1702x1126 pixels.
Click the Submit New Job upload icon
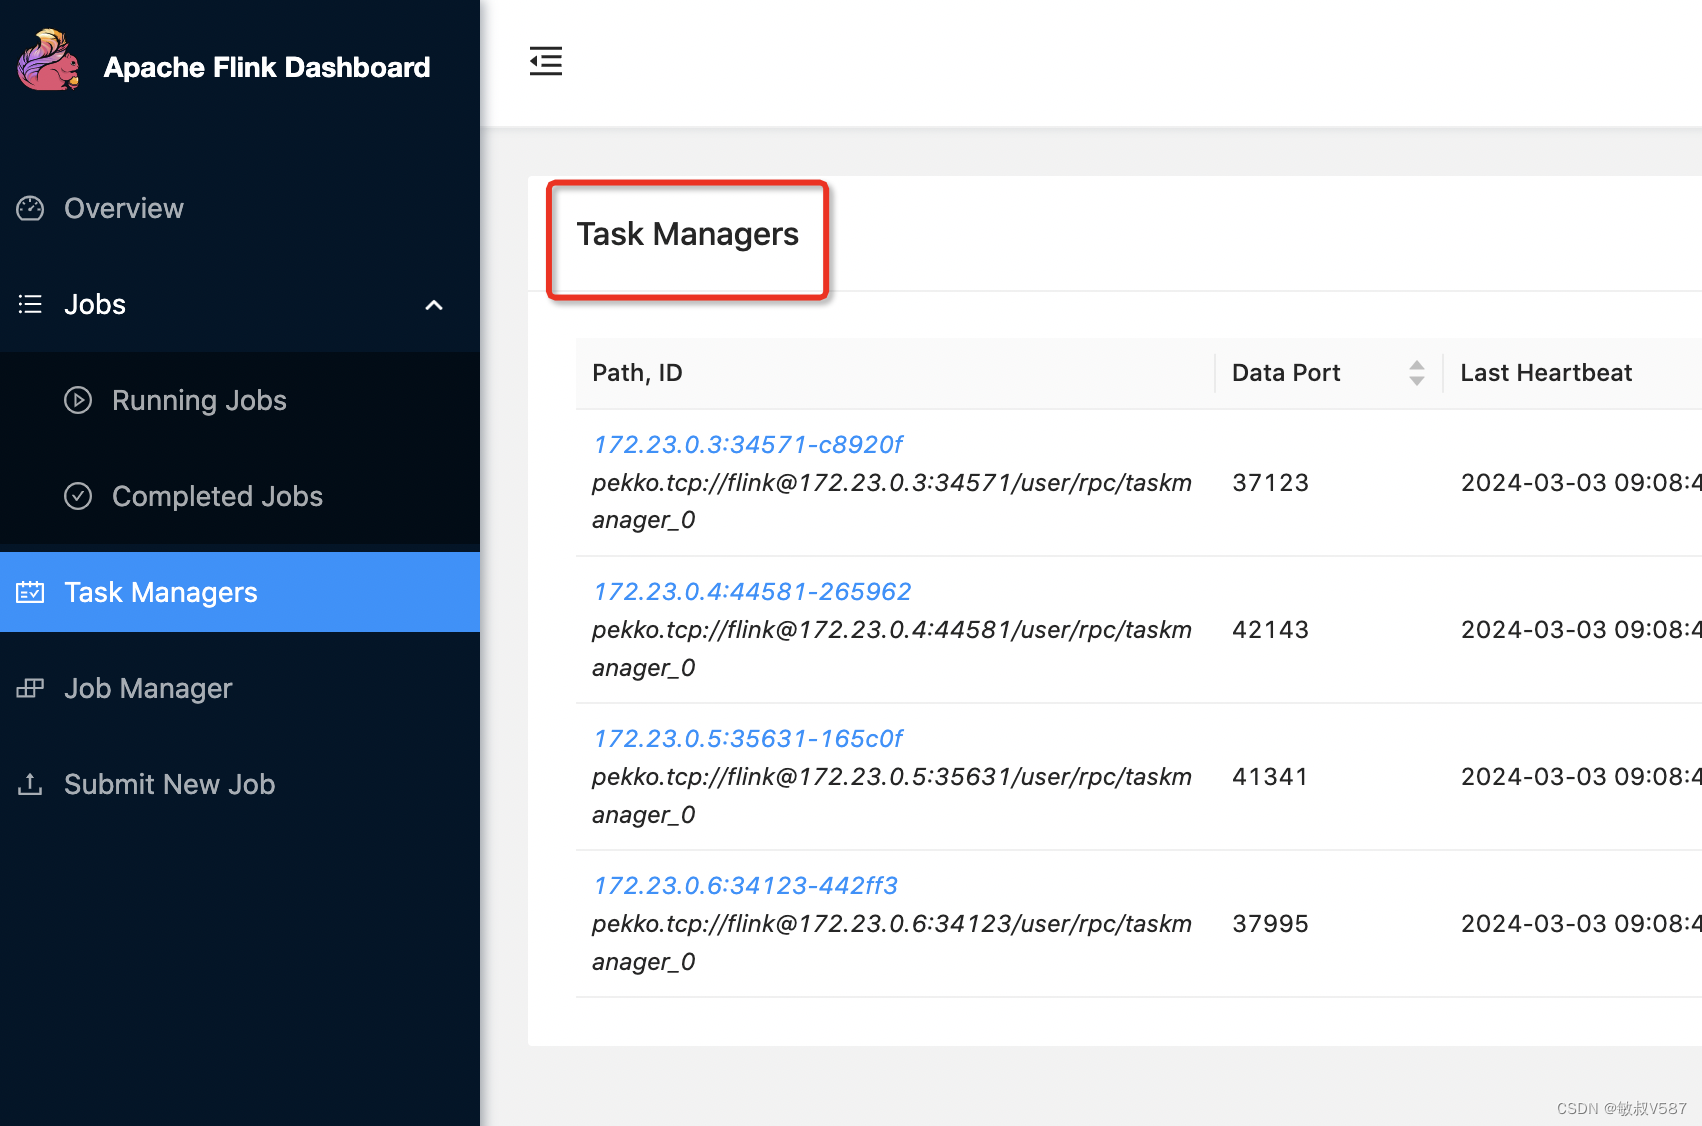click(30, 784)
